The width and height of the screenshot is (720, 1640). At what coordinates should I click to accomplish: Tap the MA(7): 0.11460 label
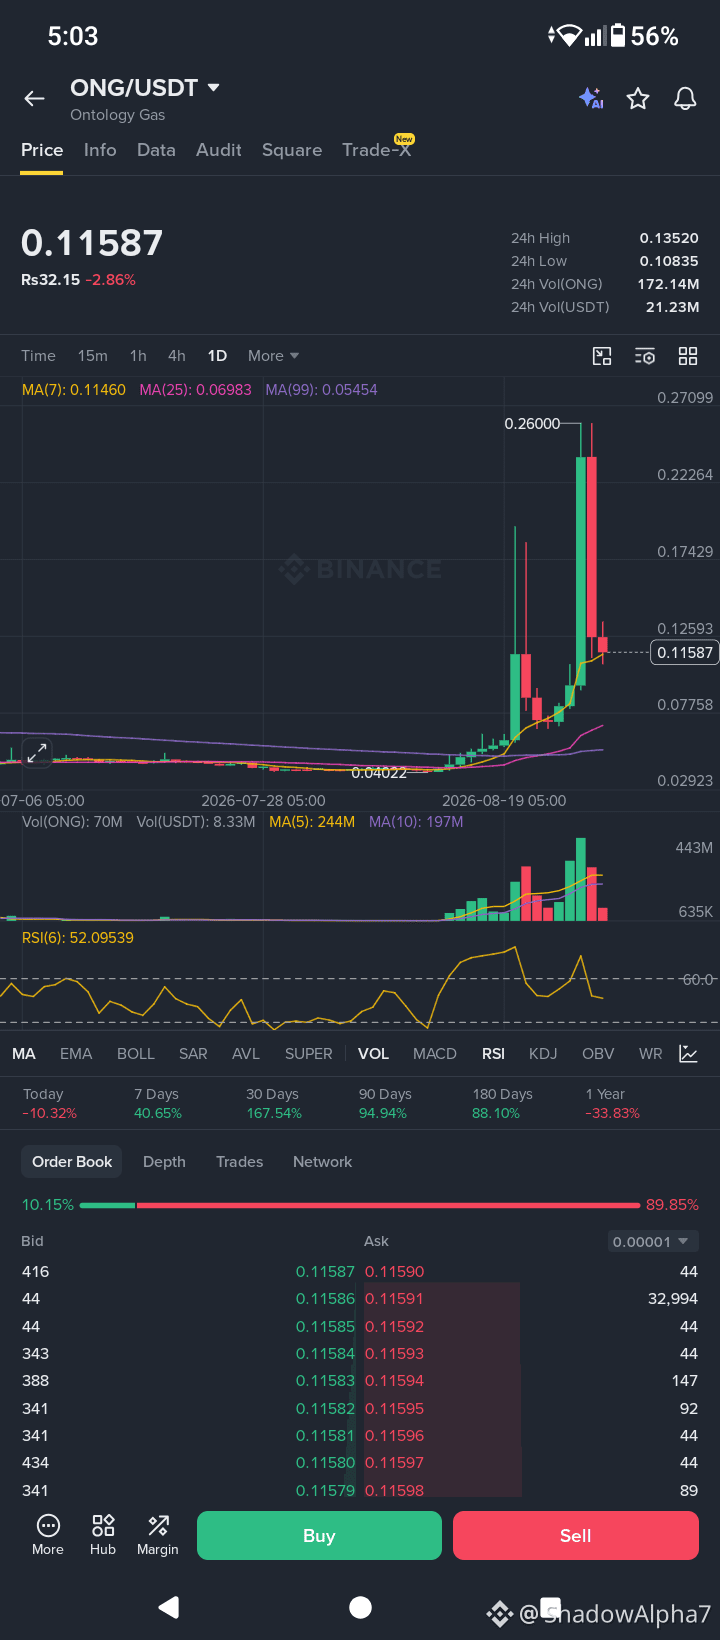point(74,390)
